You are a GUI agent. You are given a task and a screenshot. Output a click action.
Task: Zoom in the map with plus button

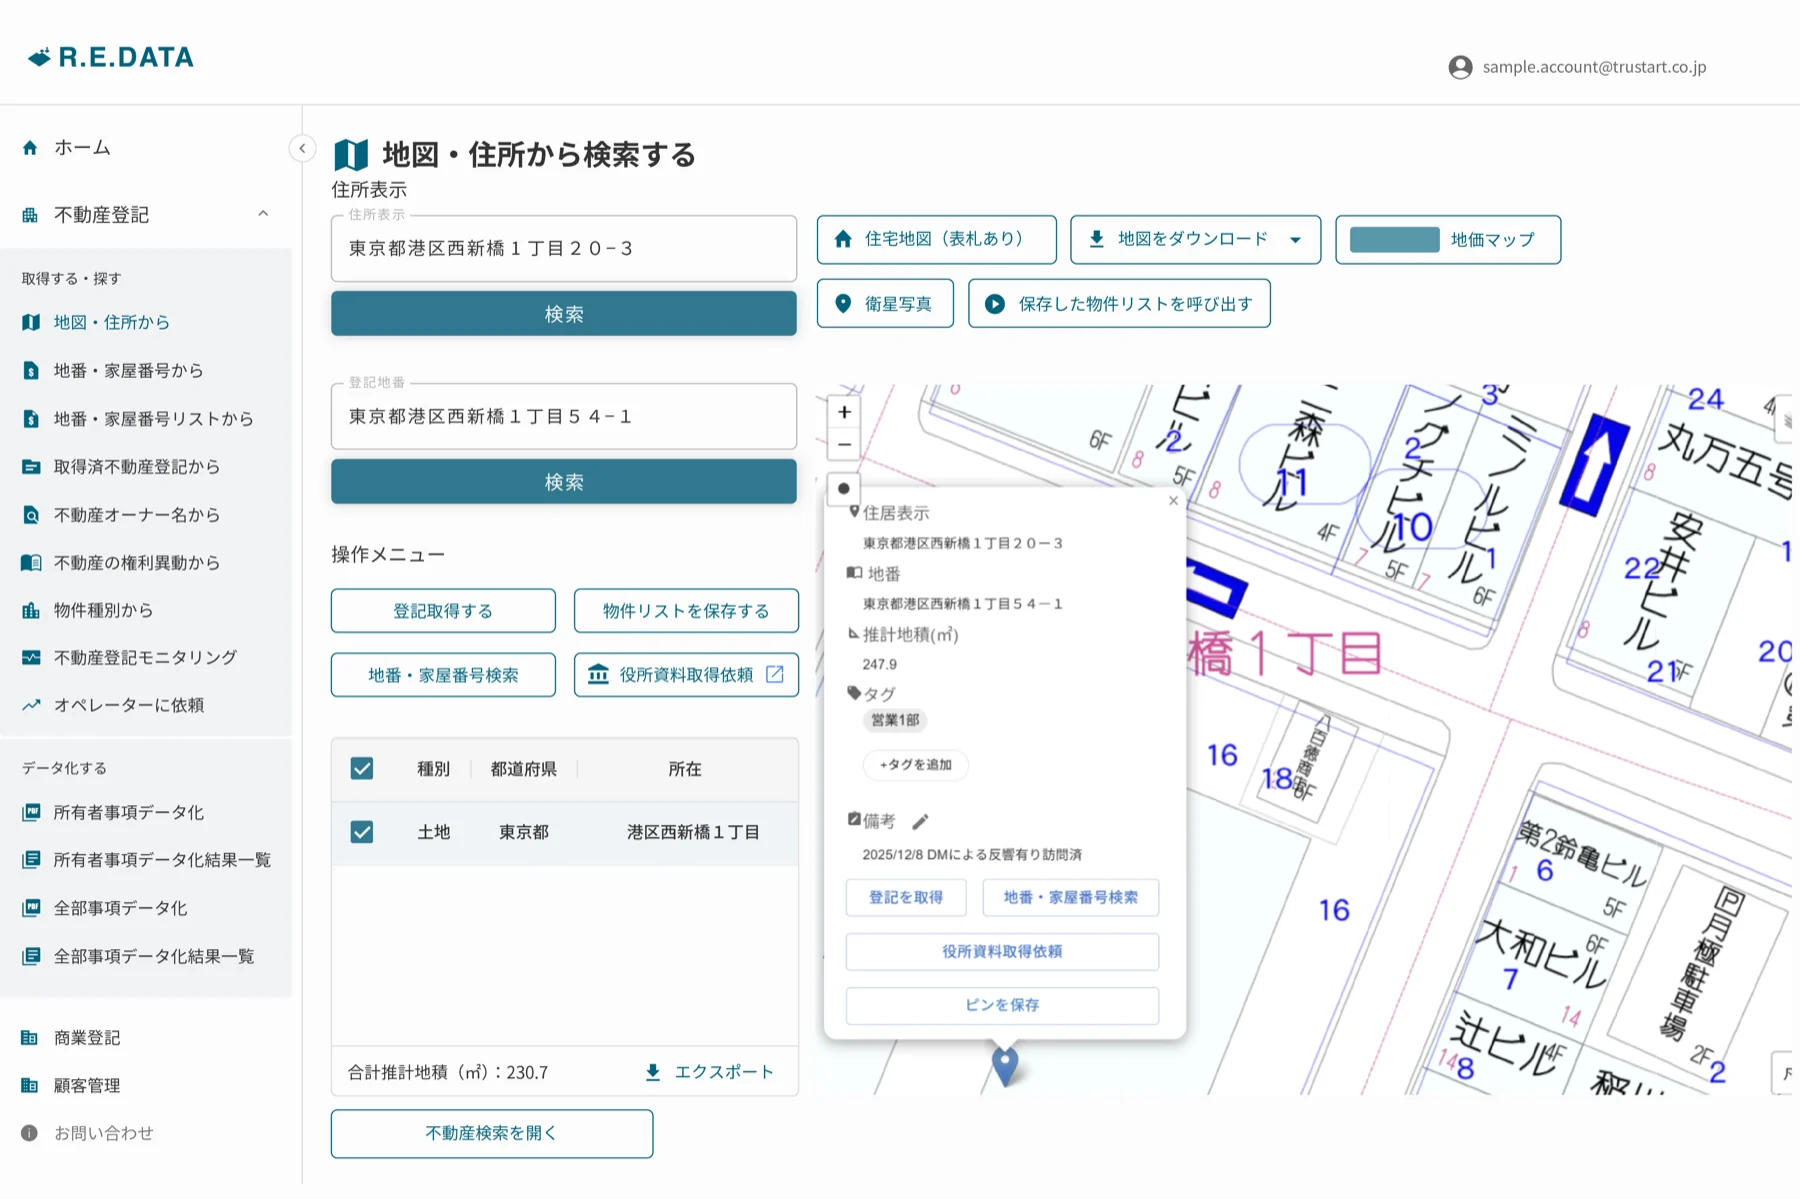click(x=844, y=412)
